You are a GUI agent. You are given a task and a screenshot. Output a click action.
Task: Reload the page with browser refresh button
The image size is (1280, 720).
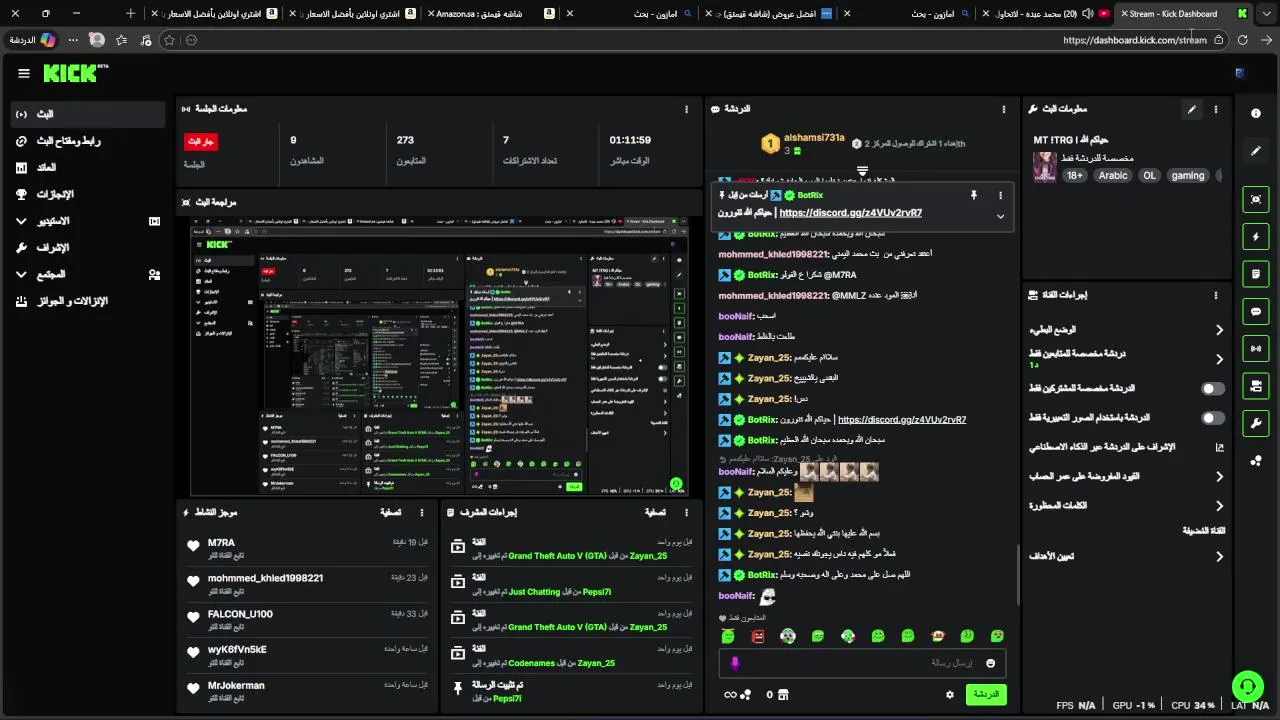coord(1243,40)
